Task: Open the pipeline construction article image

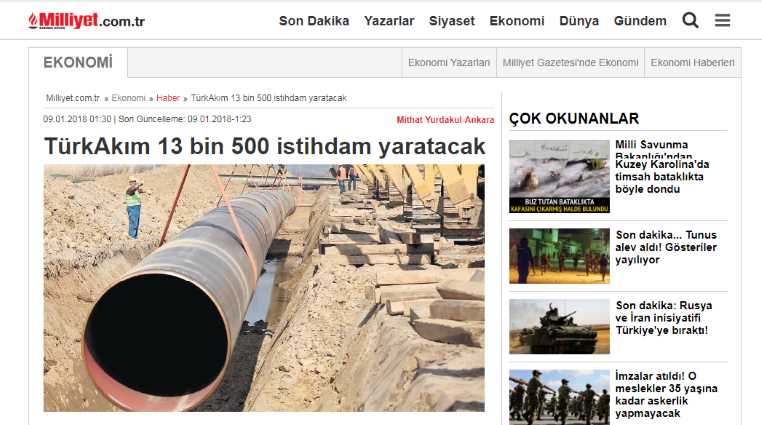Action: 264,288
